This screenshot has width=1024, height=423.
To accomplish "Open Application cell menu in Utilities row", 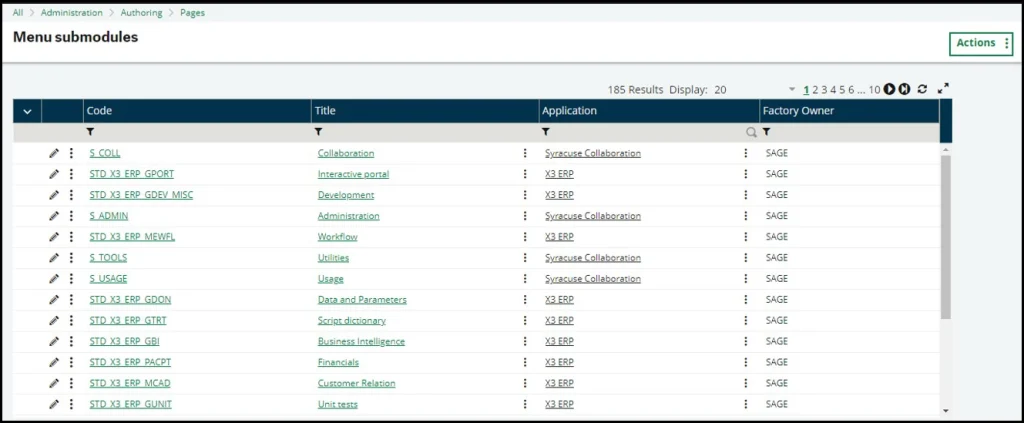I will pyautogui.click(x=745, y=258).
